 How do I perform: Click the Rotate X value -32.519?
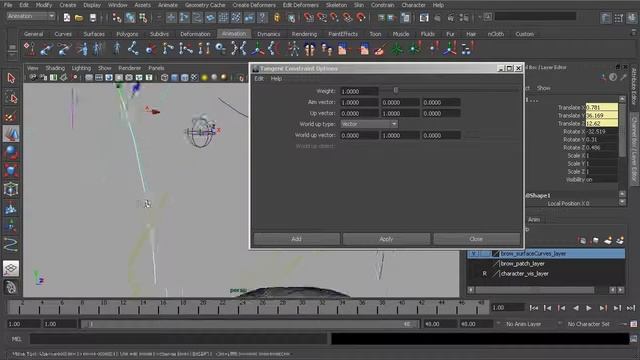click(602, 131)
